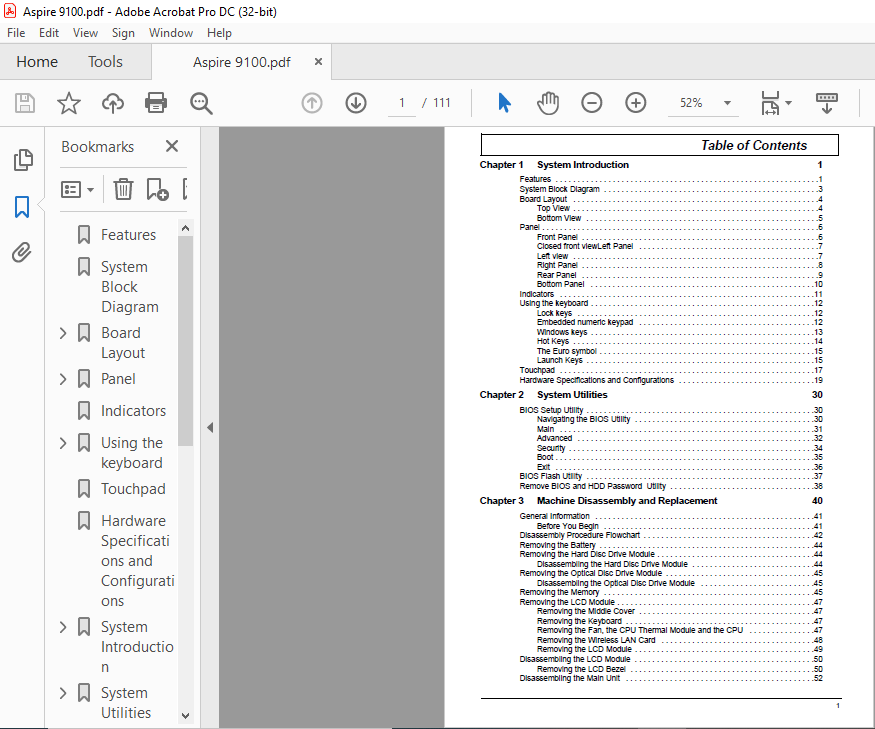Go to previous page arrow icon
The width and height of the screenshot is (875, 729).
pos(312,103)
